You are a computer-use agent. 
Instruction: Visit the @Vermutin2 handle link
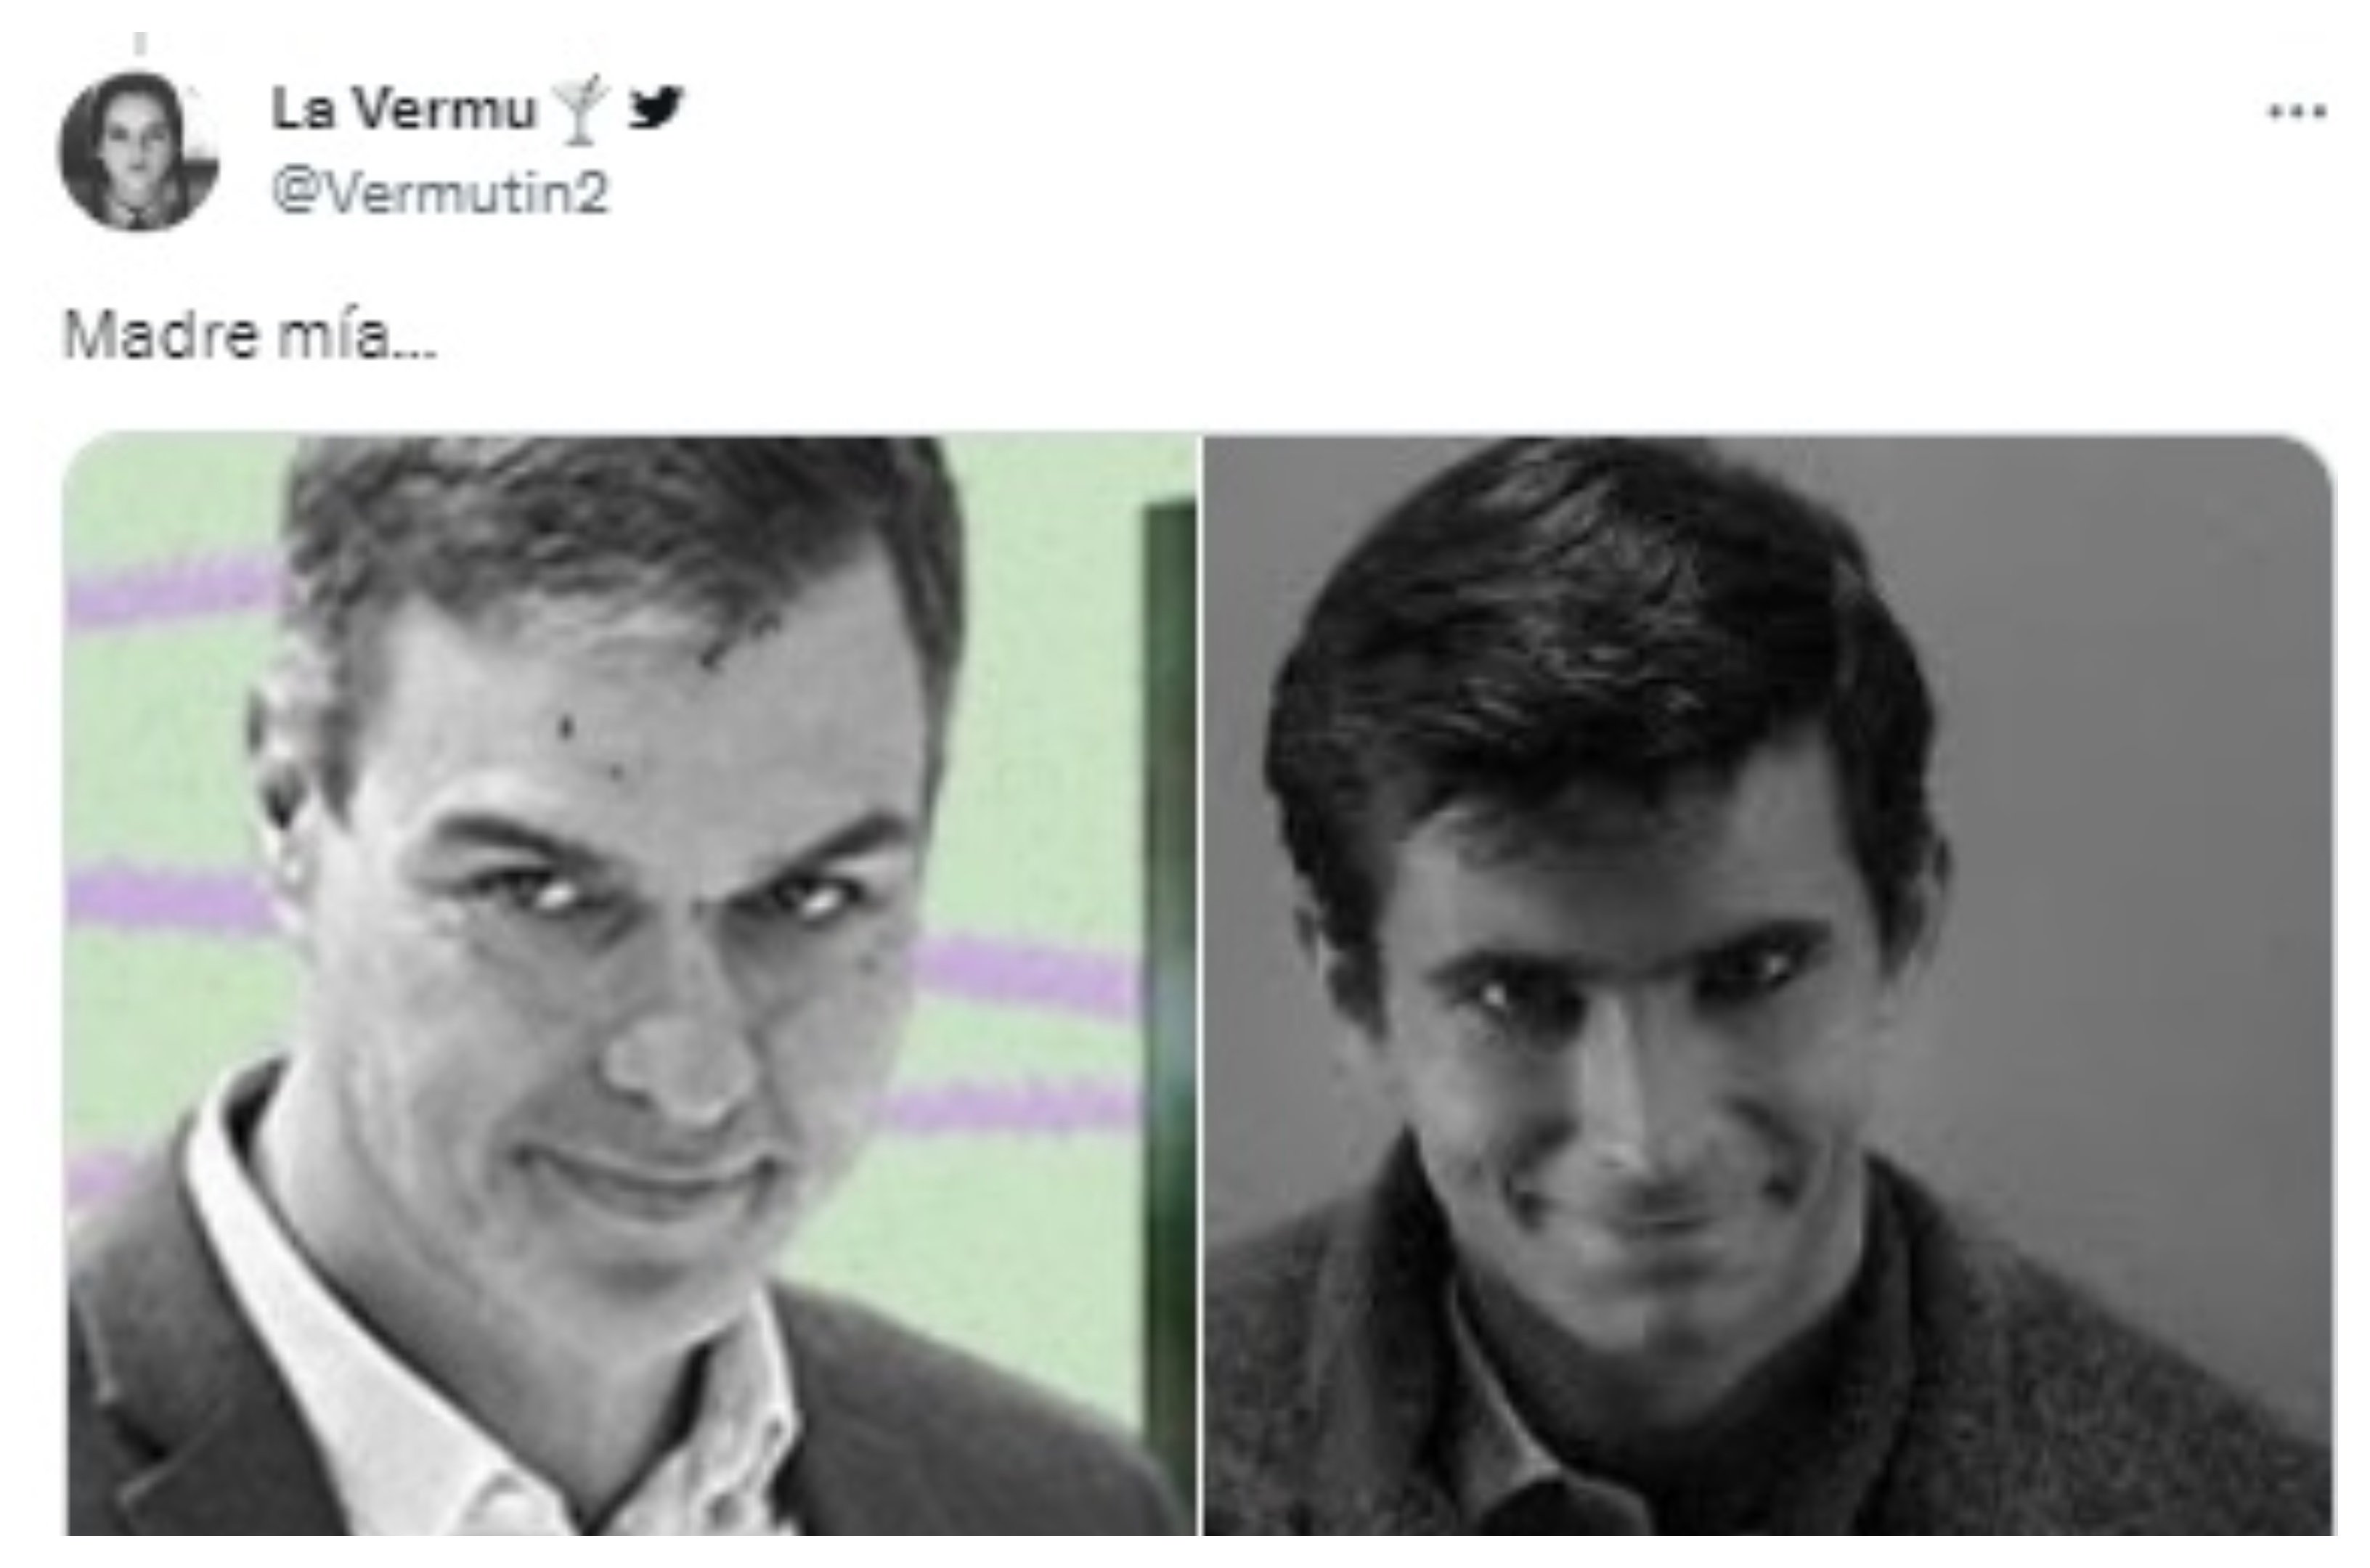[x=440, y=191]
